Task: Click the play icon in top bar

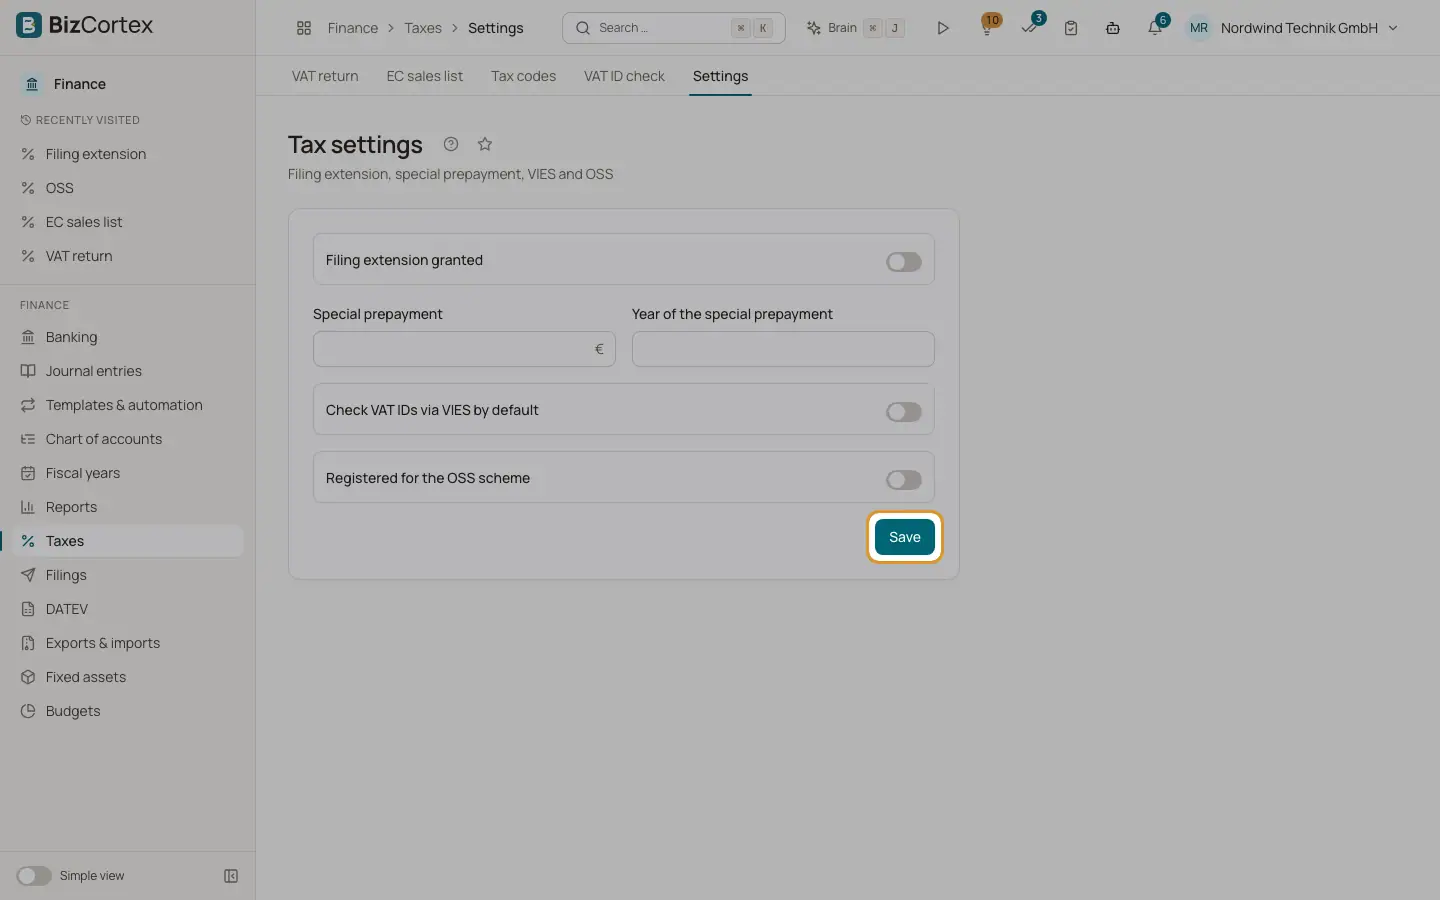Action: coord(942,28)
